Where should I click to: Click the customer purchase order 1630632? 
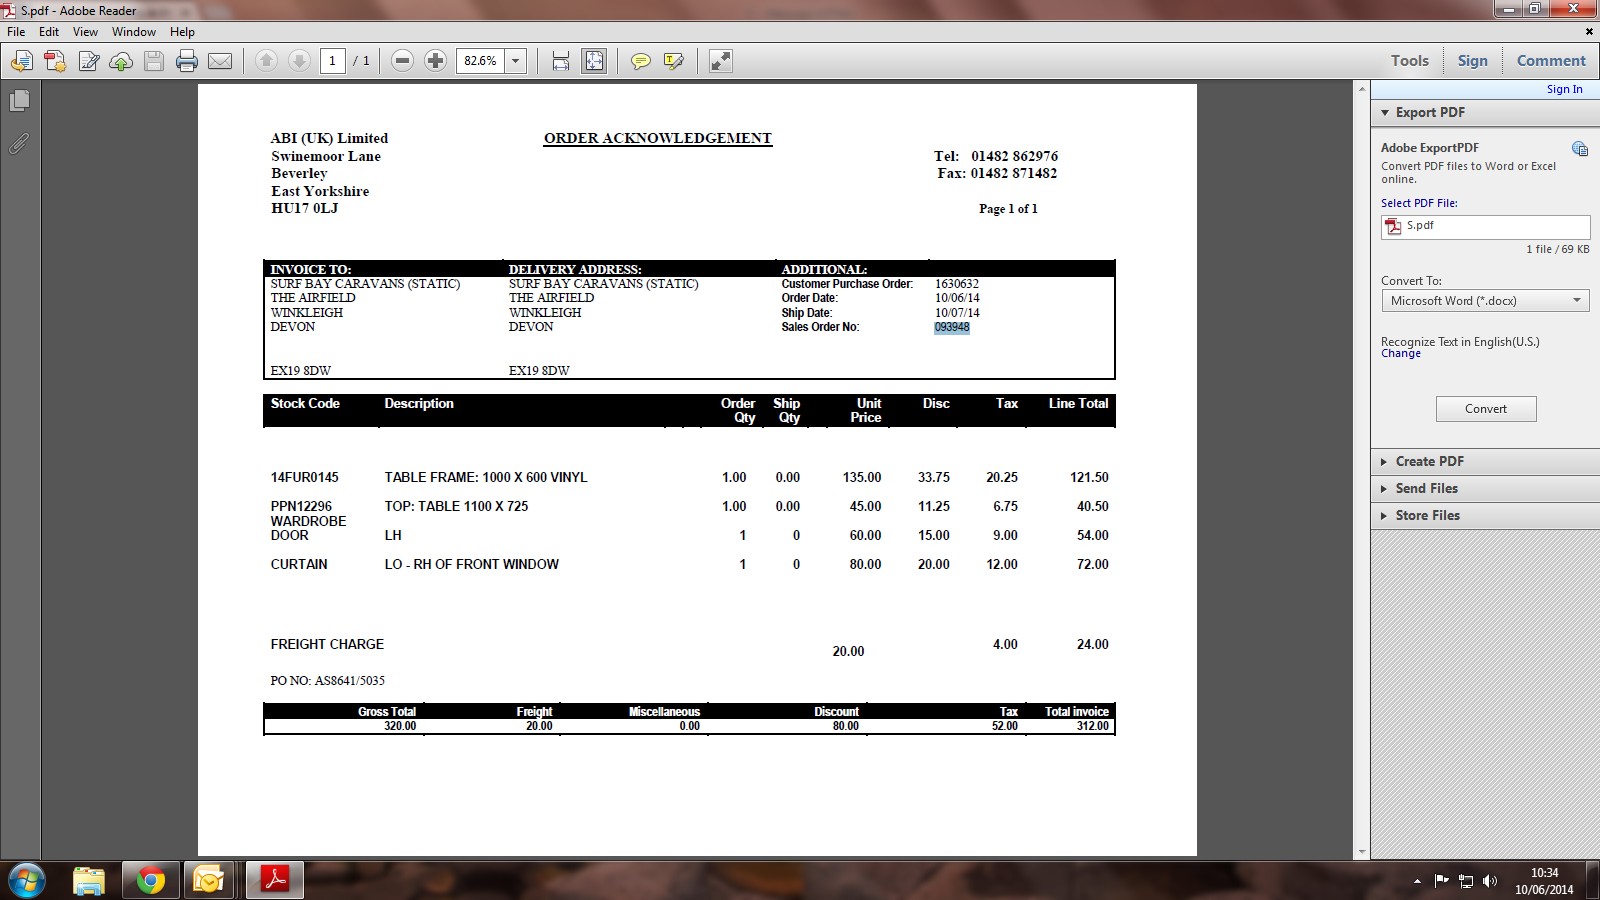(x=957, y=284)
